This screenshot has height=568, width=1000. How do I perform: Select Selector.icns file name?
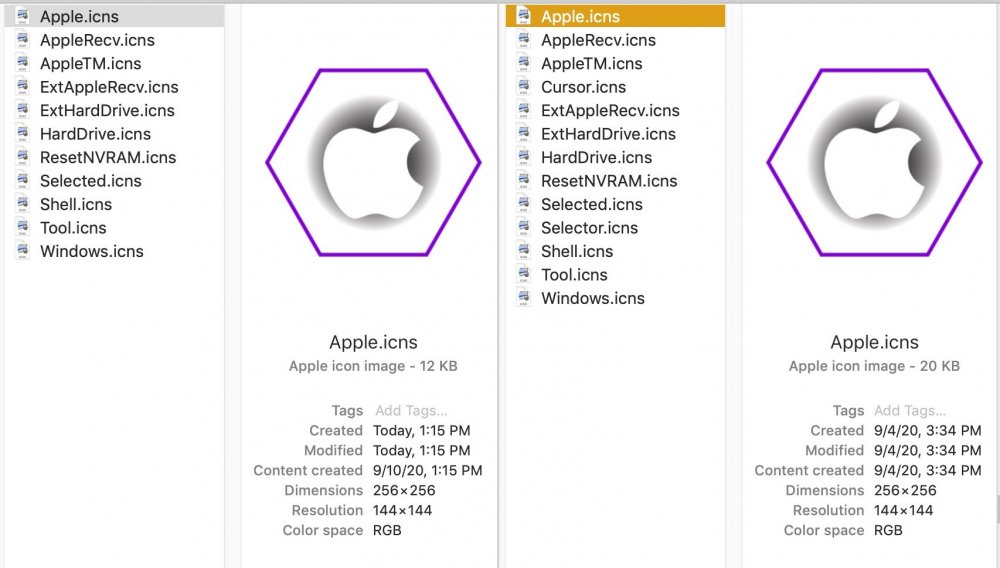[589, 228]
